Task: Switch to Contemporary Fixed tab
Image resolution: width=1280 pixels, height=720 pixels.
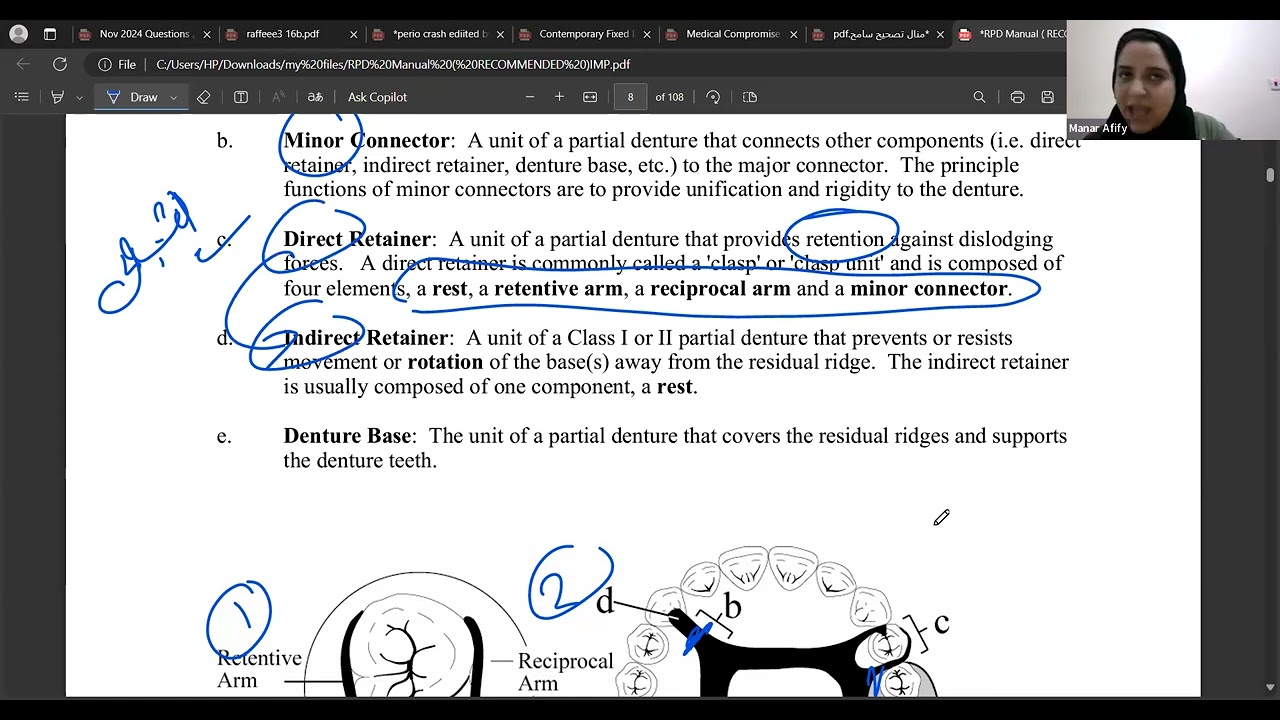Action: tap(584, 34)
